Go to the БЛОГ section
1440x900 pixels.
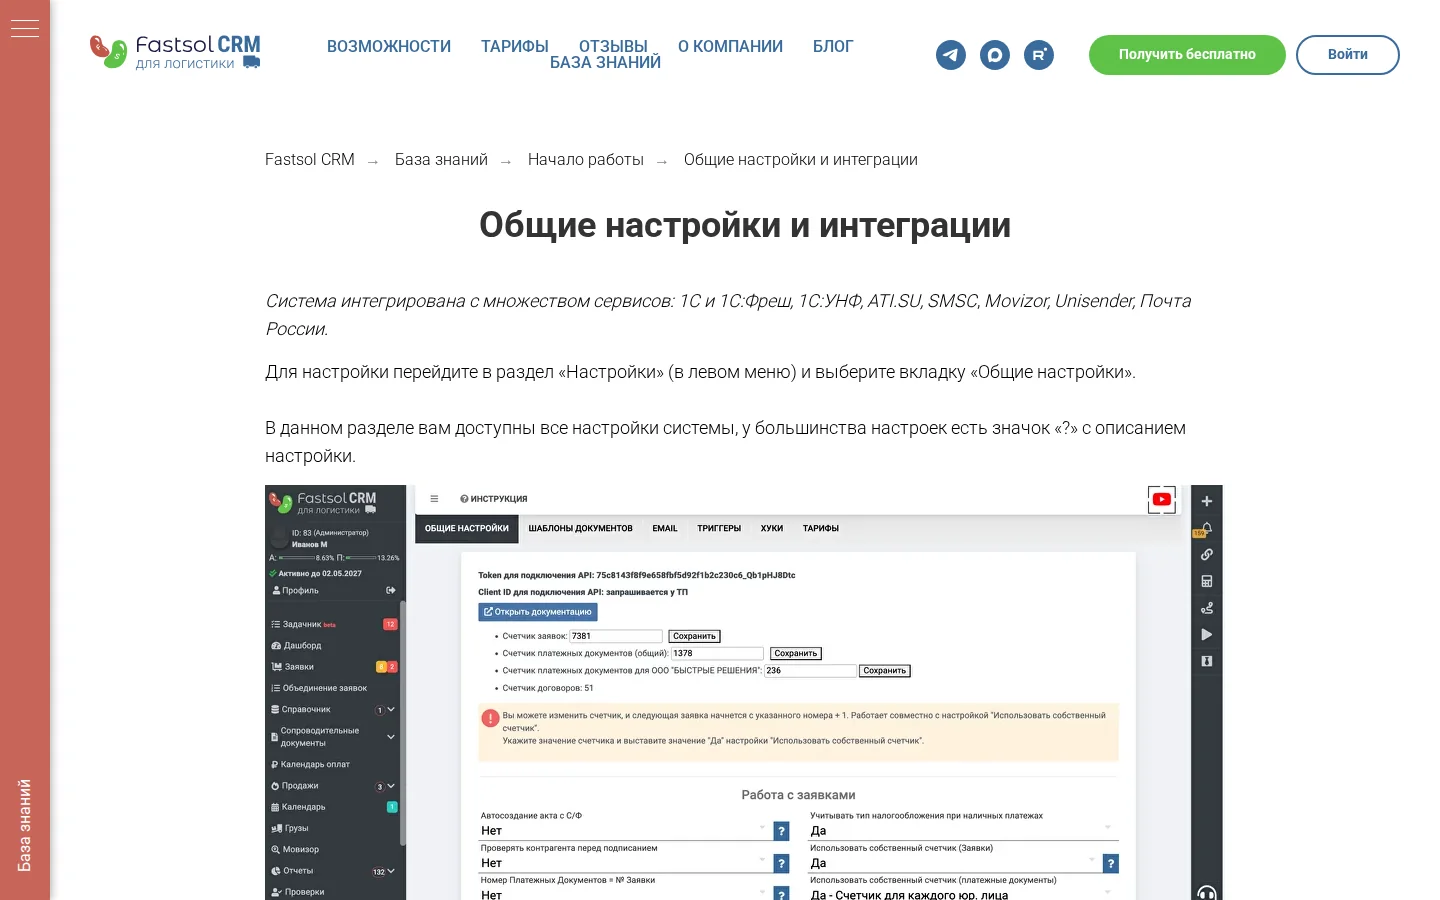(x=833, y=46)
